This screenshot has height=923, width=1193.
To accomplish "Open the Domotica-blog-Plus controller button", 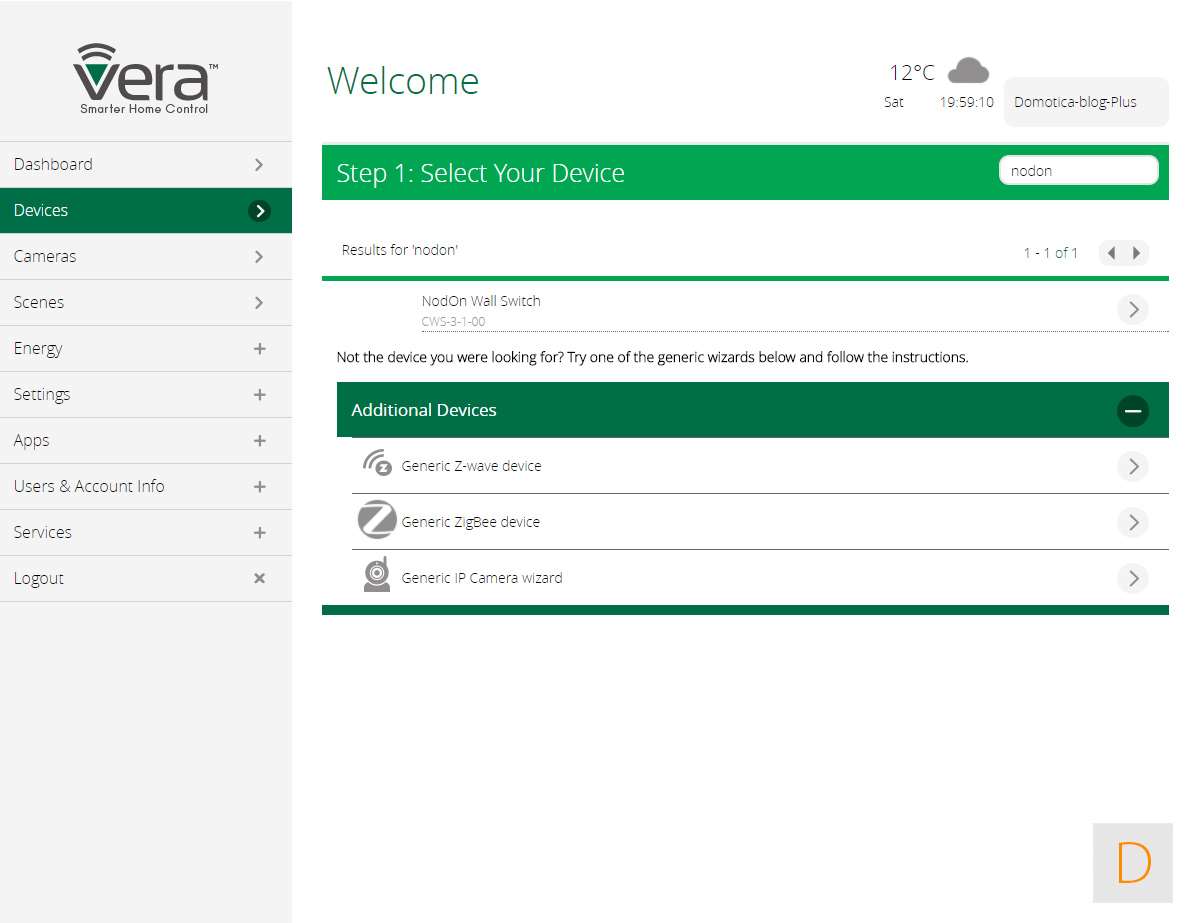I will click(x=1085, y=102).
